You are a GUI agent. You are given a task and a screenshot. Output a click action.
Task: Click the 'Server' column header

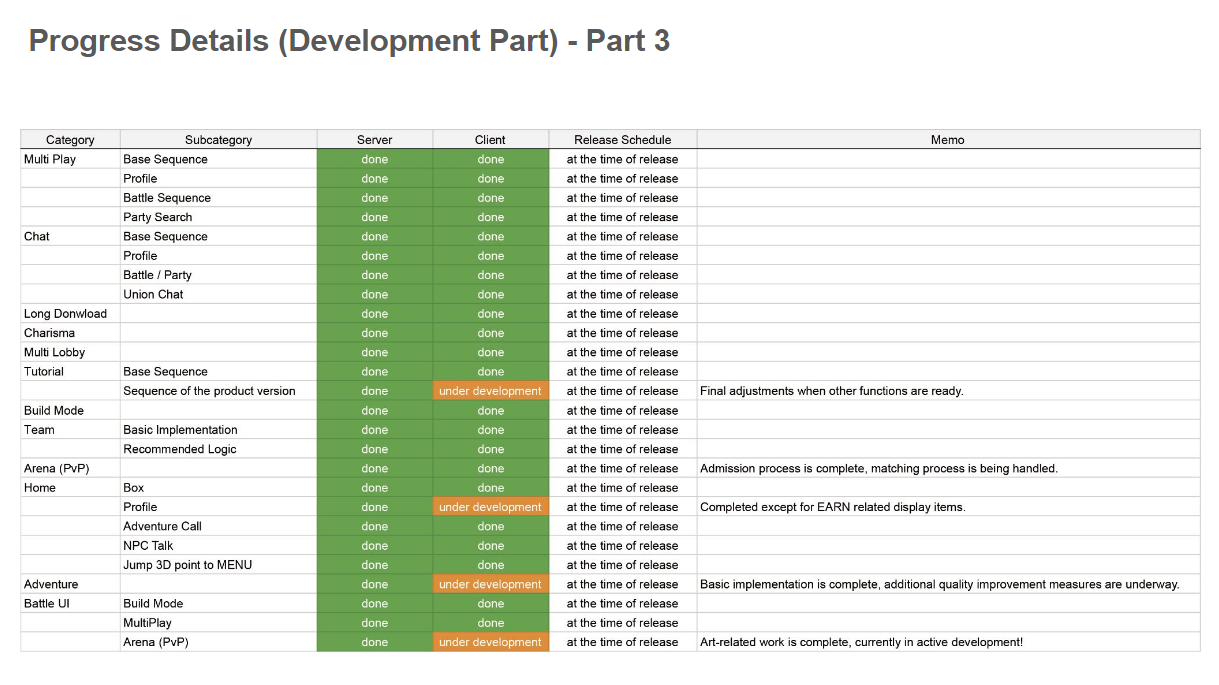coord(375,140)
